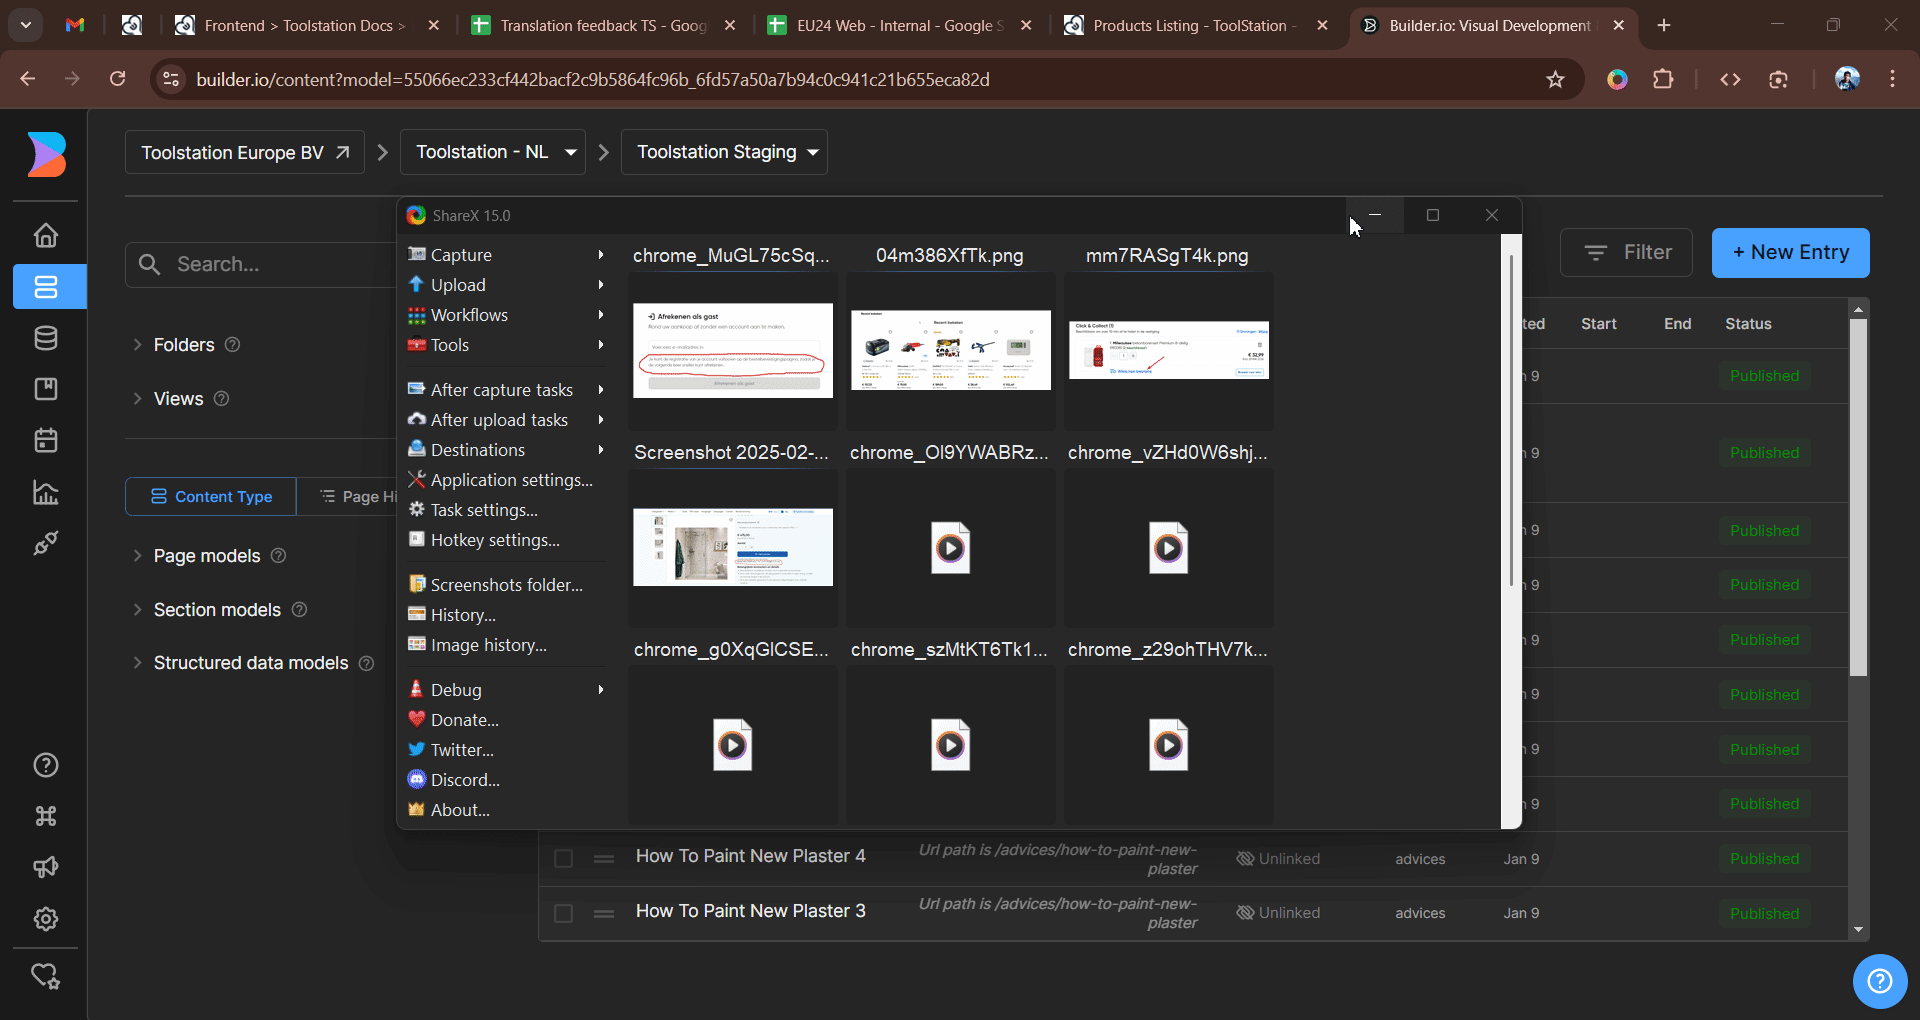Viewport: 1920px width, 1020px height.
Task: Check the How To Paint New Plaster 4 checkbox
Action: tap(563, 858)
